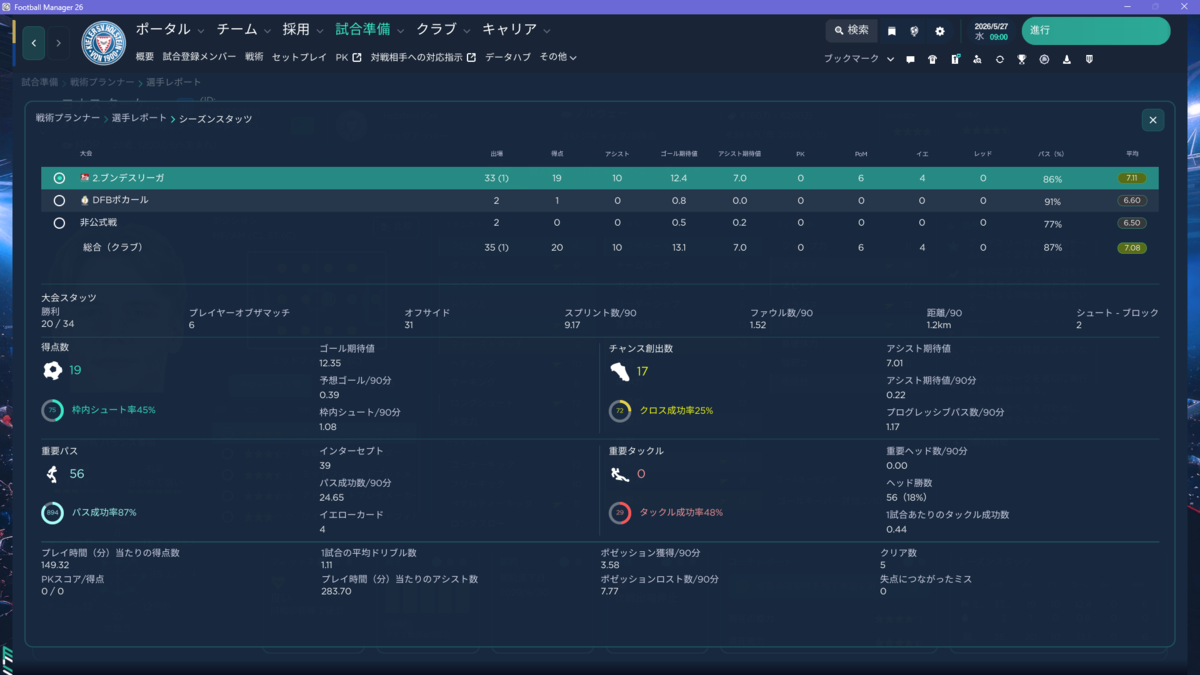The width and height of the screenshot is (1200, 675).
Task: Click the パス成功率87% progress ring
Action: [x=52, y=513]
